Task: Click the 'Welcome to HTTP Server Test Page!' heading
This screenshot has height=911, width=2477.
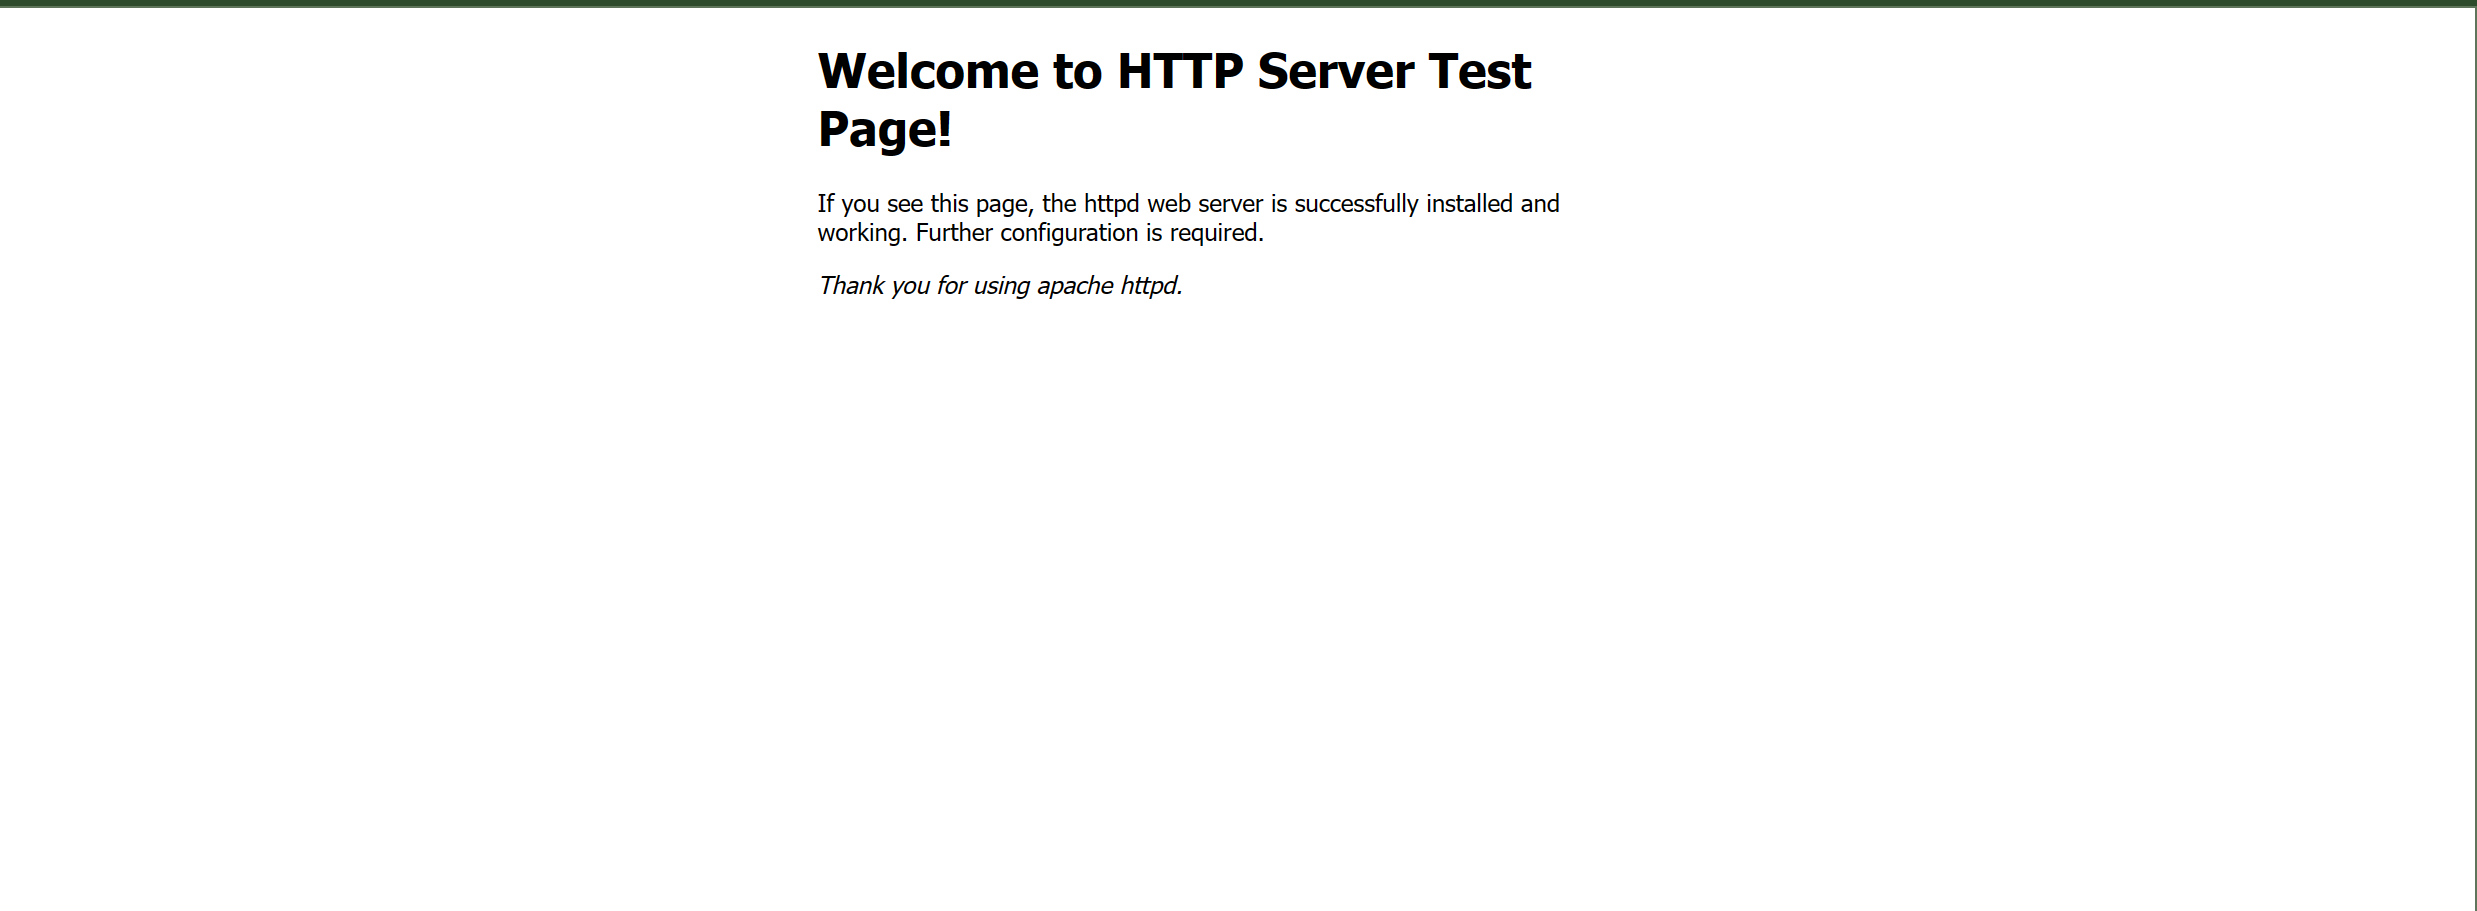Action: coord(1174,100)
